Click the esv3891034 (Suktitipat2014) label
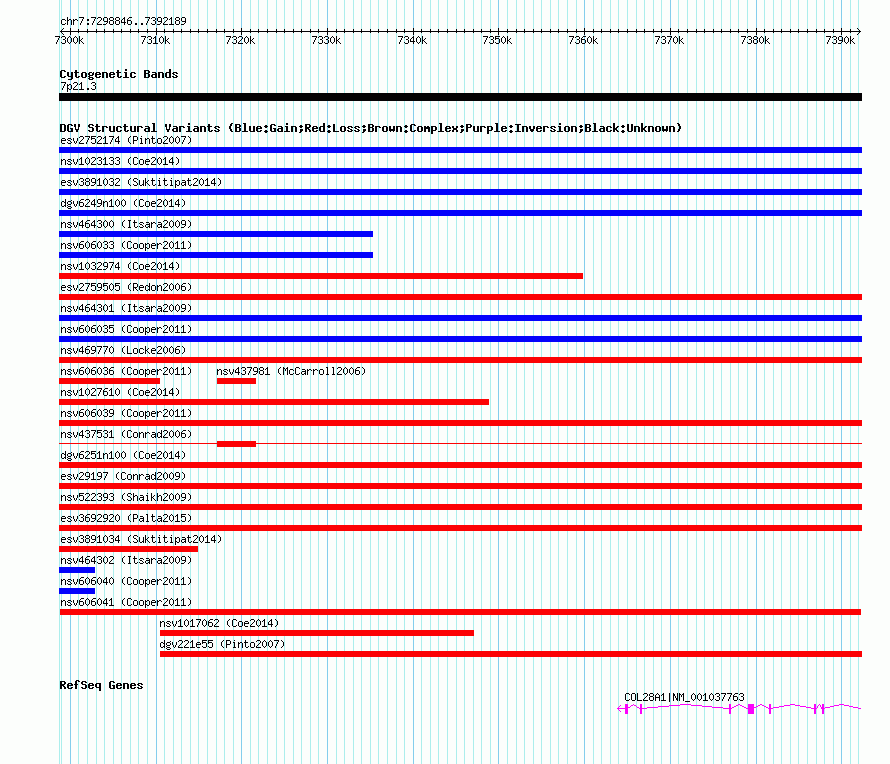Viewport: 890px width, 764px height. [x=141, y=539]
